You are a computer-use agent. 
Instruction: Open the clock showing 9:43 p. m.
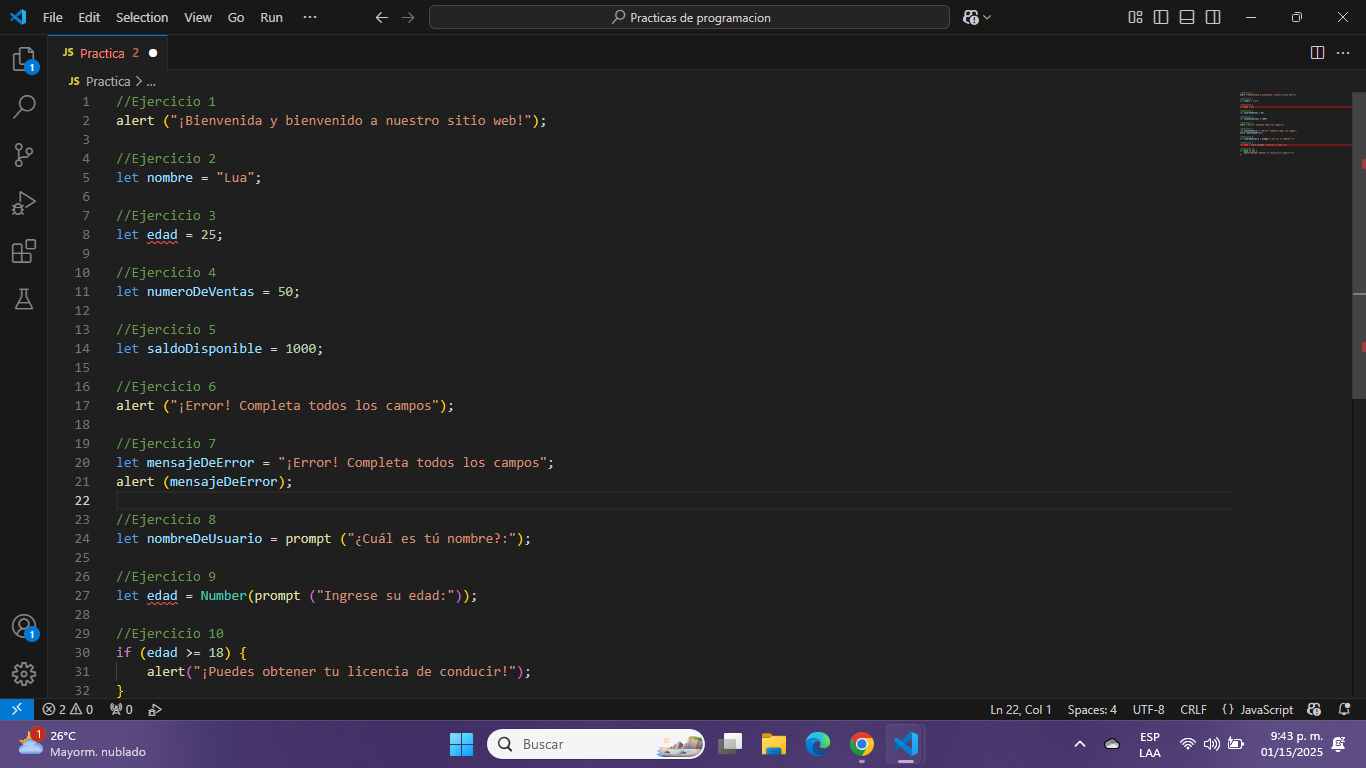[x=1292, y=744]
